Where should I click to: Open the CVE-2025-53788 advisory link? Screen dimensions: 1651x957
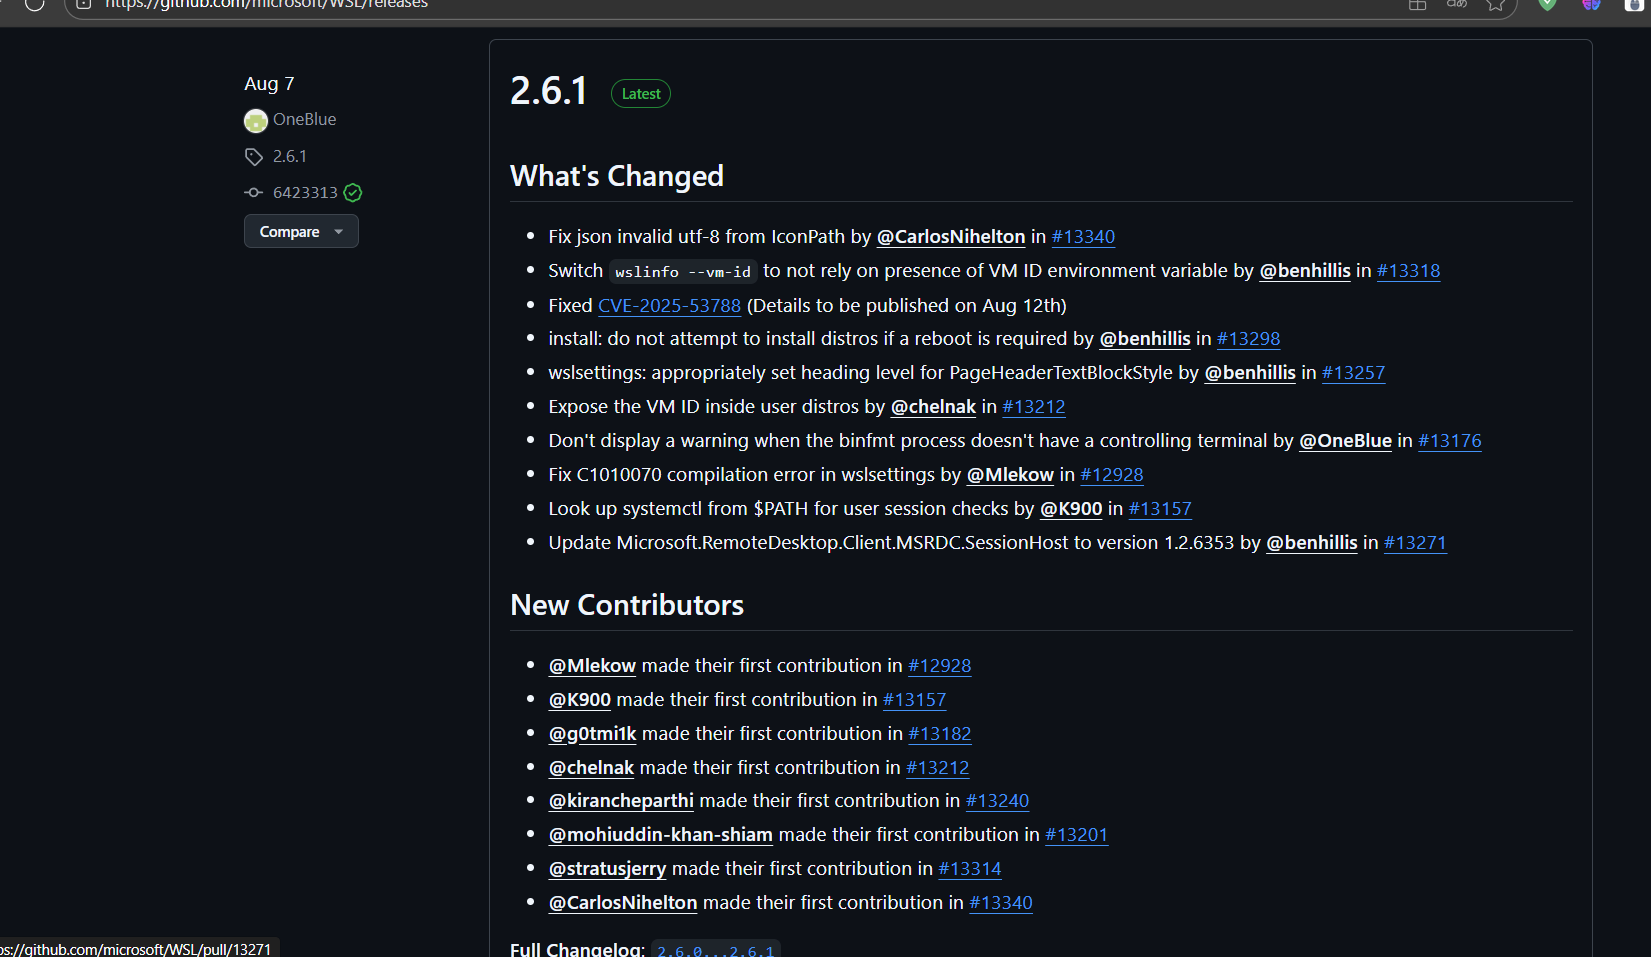[669, 306]
